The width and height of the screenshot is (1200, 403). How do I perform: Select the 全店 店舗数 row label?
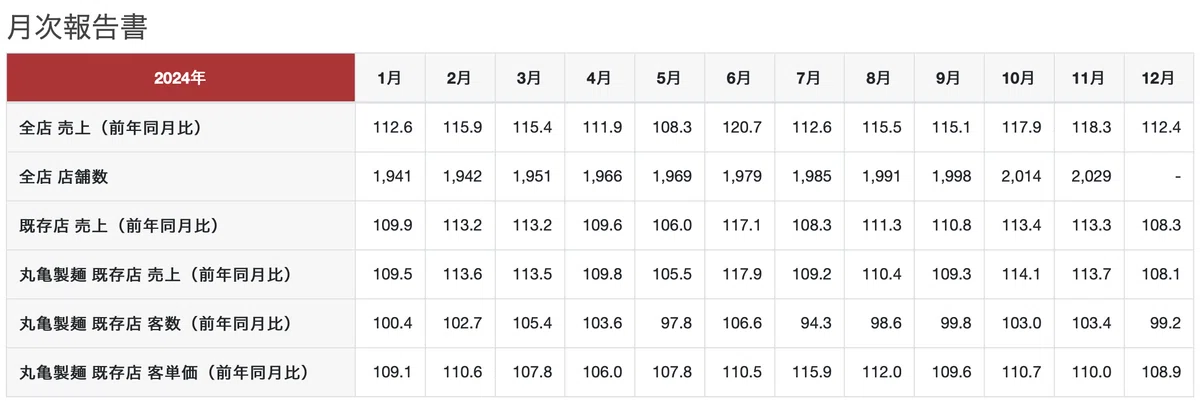(64, 177)
